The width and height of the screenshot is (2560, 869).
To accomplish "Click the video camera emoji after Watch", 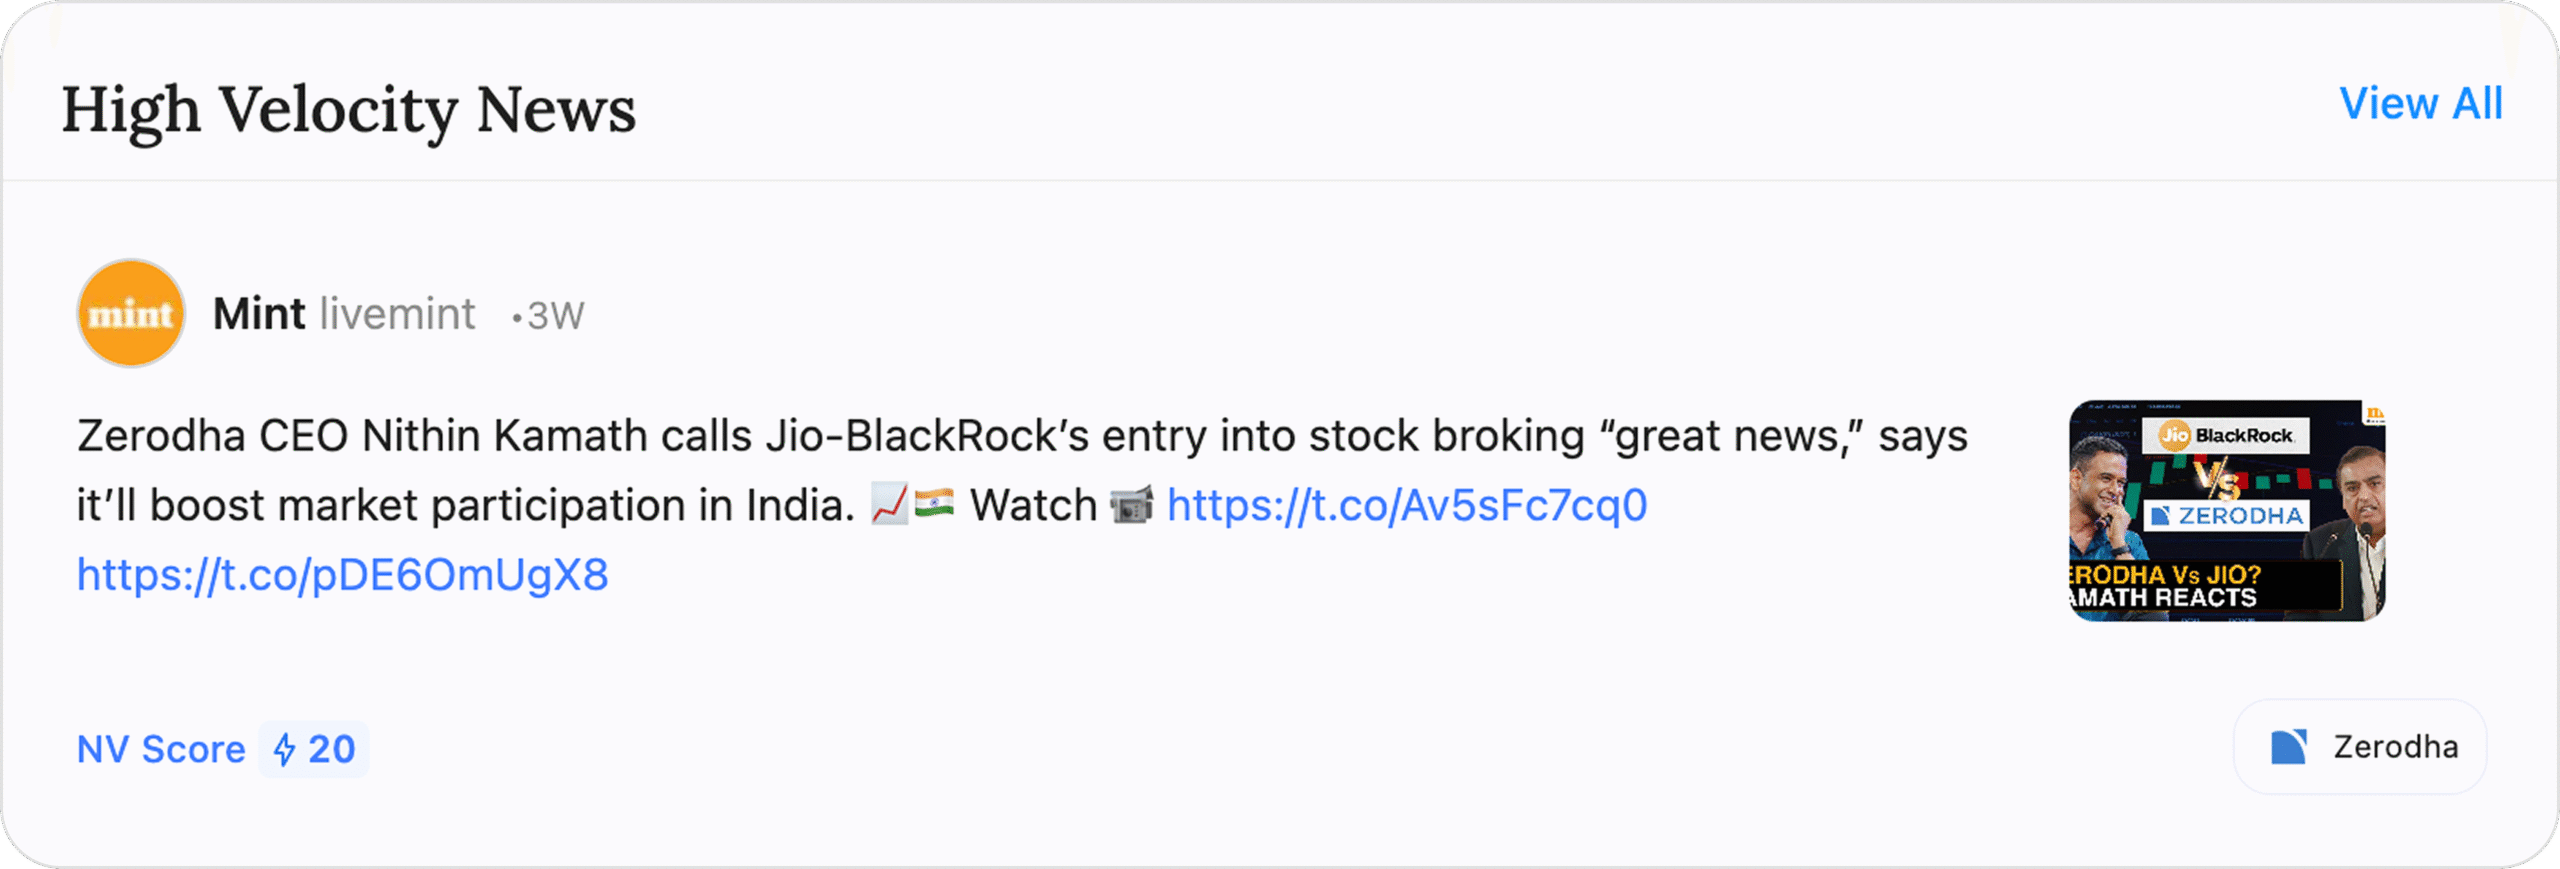I will click(x=1132, y=504).
